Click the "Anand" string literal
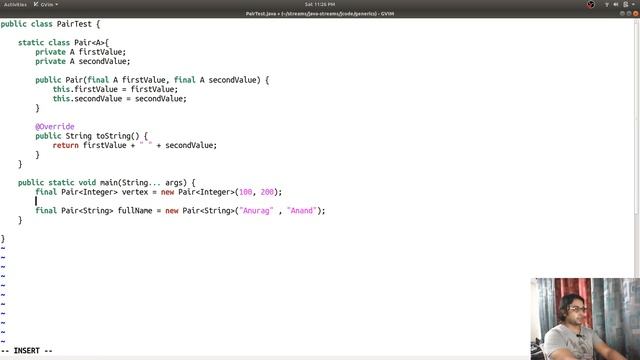Screen dimensions: 640x360 (302, 211)
